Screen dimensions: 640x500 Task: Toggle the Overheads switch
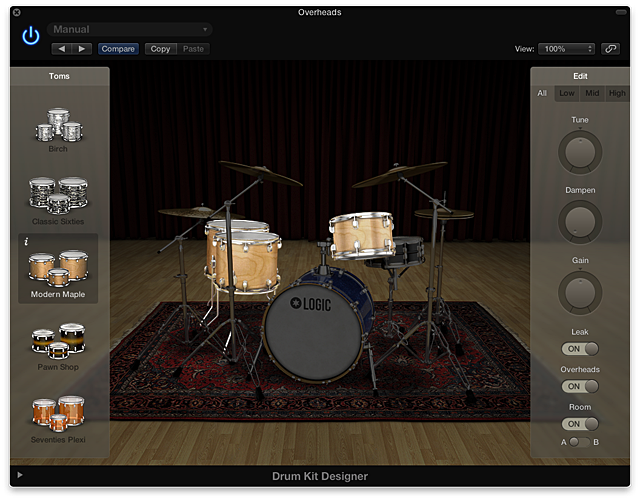tap(580, 386)
